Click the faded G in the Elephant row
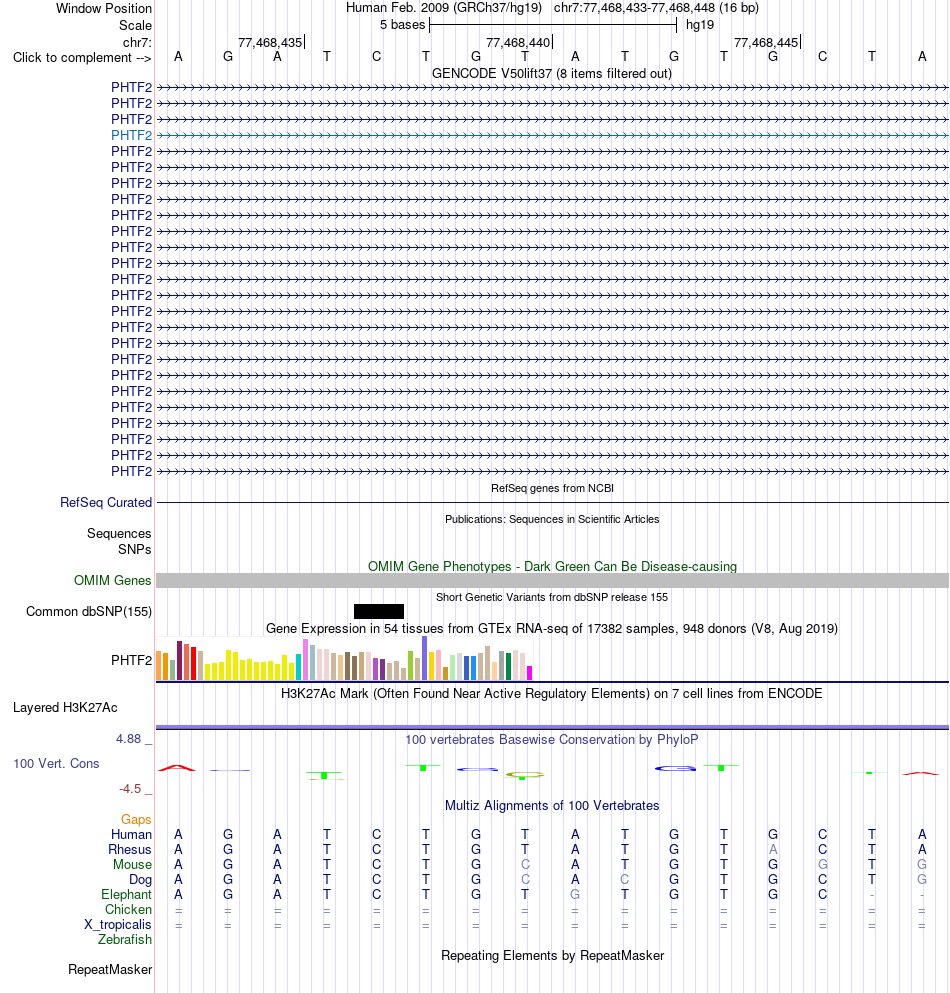The image size is (950, 993). 575,894
